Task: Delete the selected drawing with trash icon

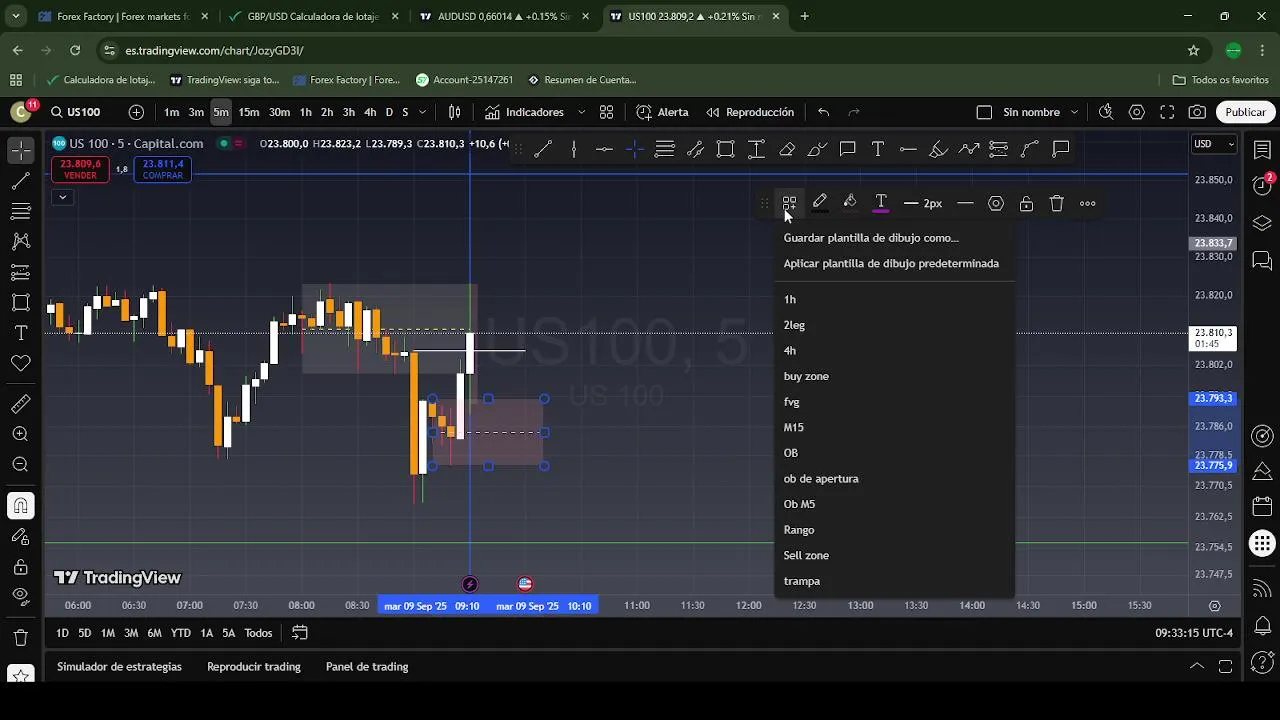Action: click(1057, 203)
